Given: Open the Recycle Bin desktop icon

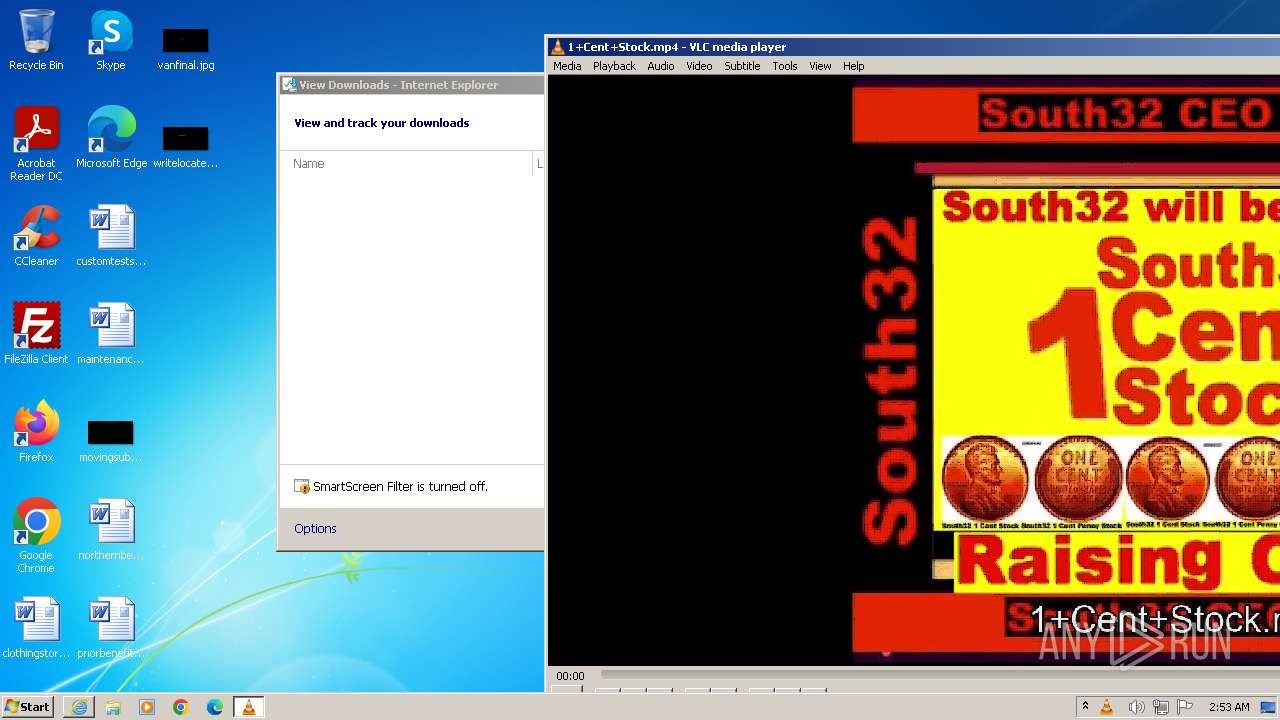Looking at the screenshot, I should point(36,41).
